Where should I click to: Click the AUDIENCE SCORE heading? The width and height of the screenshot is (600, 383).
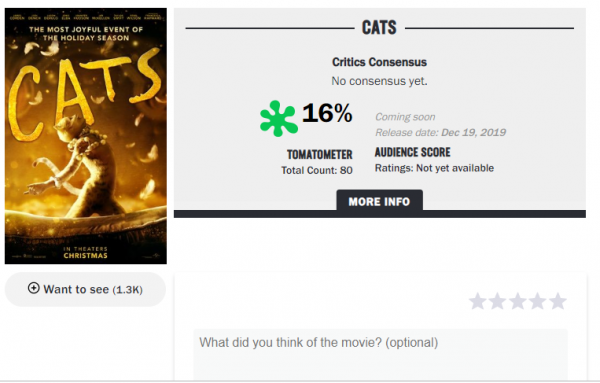(x=412, y=152)
